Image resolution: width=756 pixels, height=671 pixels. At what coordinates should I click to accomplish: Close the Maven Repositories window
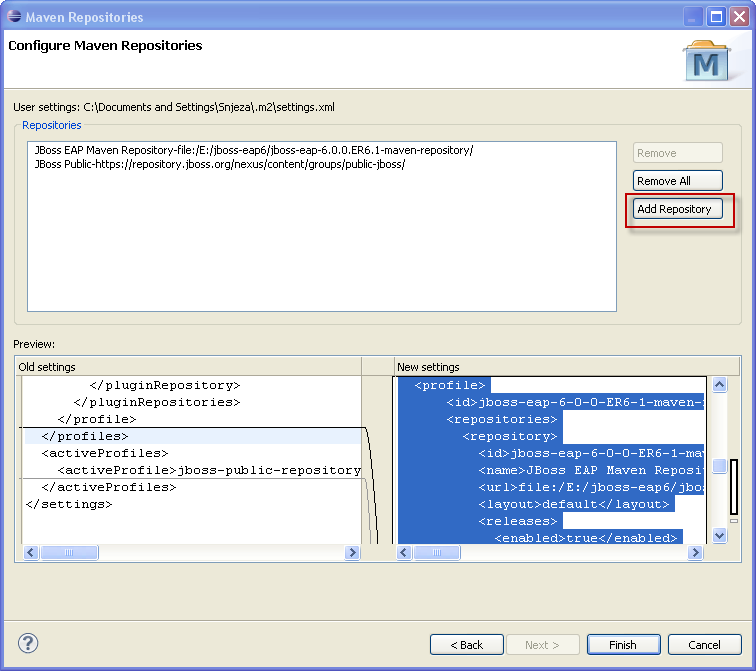pyautogui.click(x=739, y=17)
